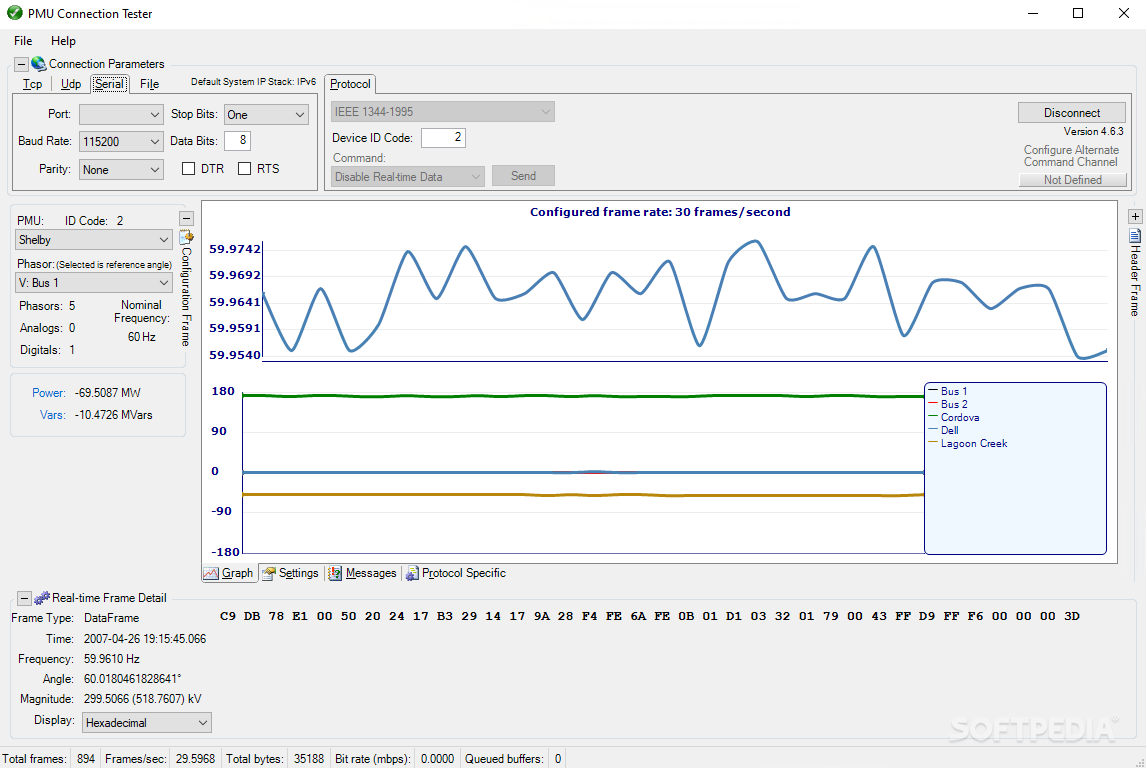Open the Phasor V: Bus 1 dropdown
Image resolution: width=1146 pixels, height=768 pixels.
point(94,283)
